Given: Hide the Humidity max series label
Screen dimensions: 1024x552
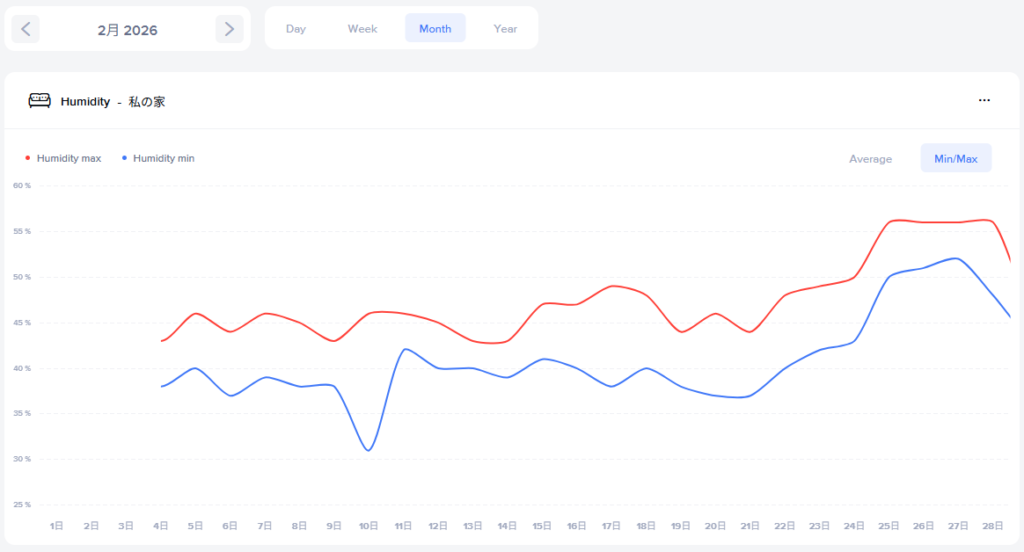Looking at the screenshot, I should [x=69, y=158].
